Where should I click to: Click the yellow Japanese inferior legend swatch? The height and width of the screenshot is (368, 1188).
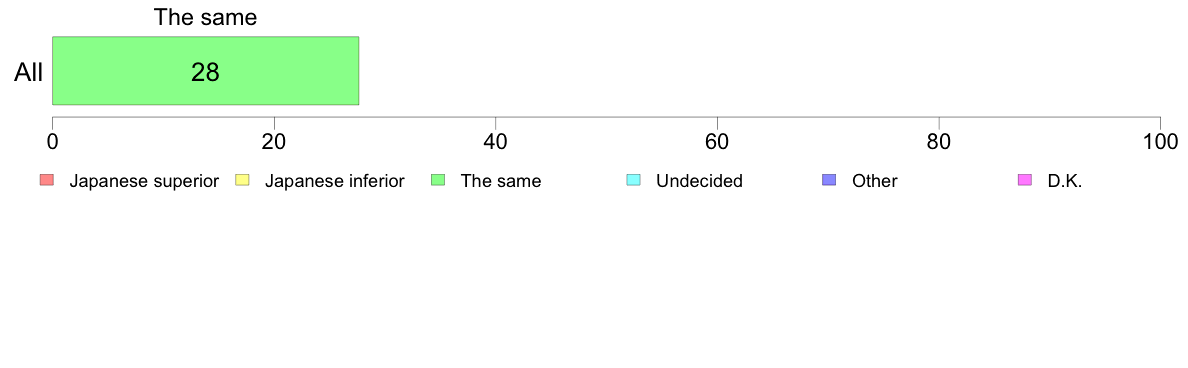[x=243, y=180]
